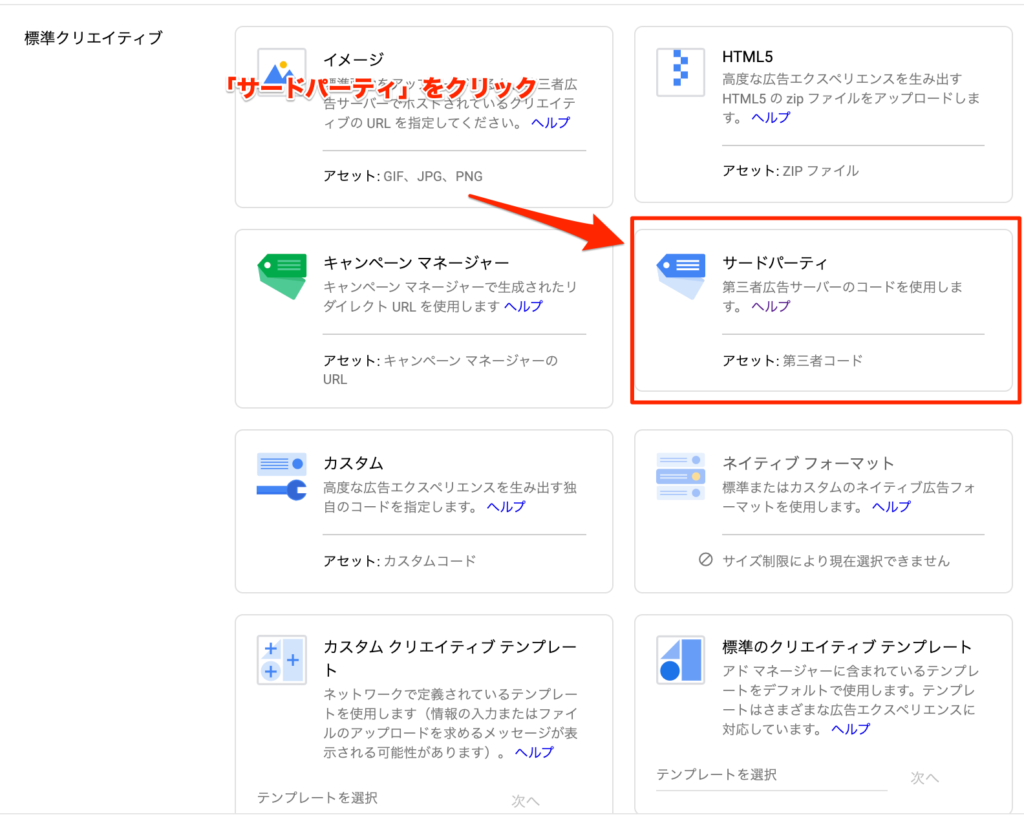Viewport: 1024px width, 821px height.
Task: Click アセット: 第三者コード text
Action: (x=792, y=360)
